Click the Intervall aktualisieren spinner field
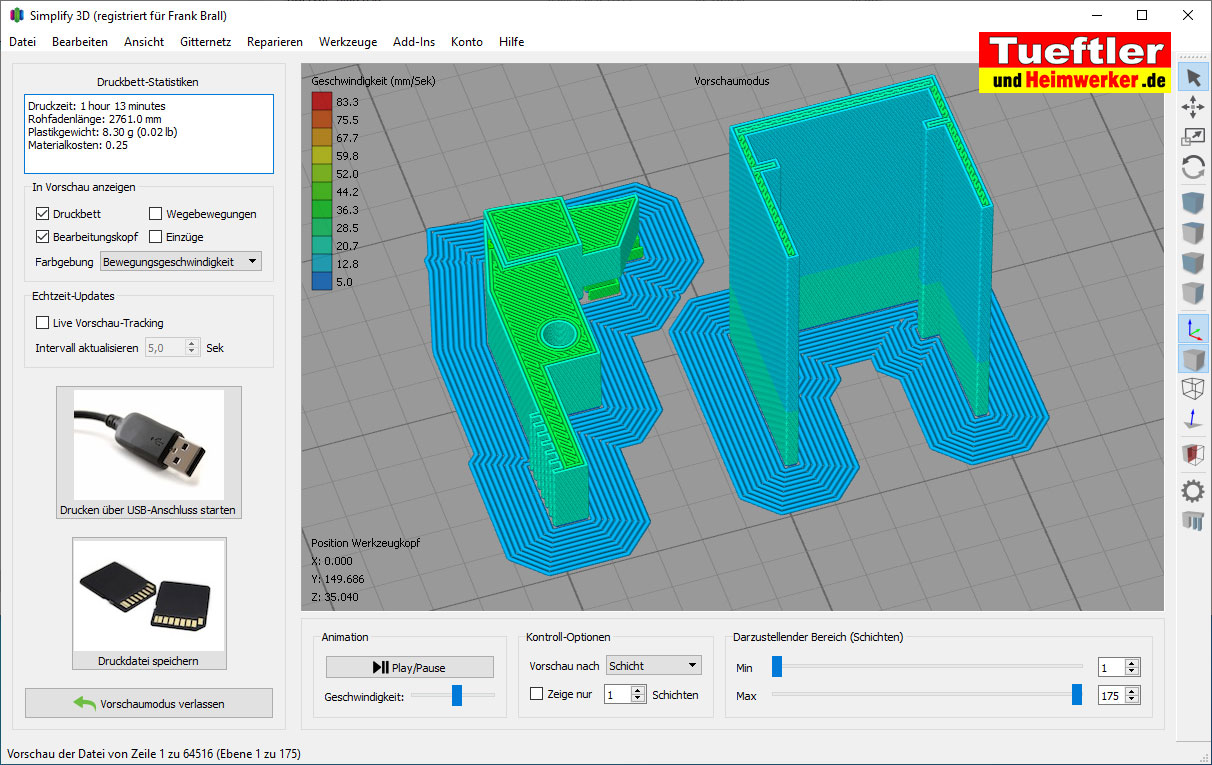1212x765 pixels. coord(173,348)
